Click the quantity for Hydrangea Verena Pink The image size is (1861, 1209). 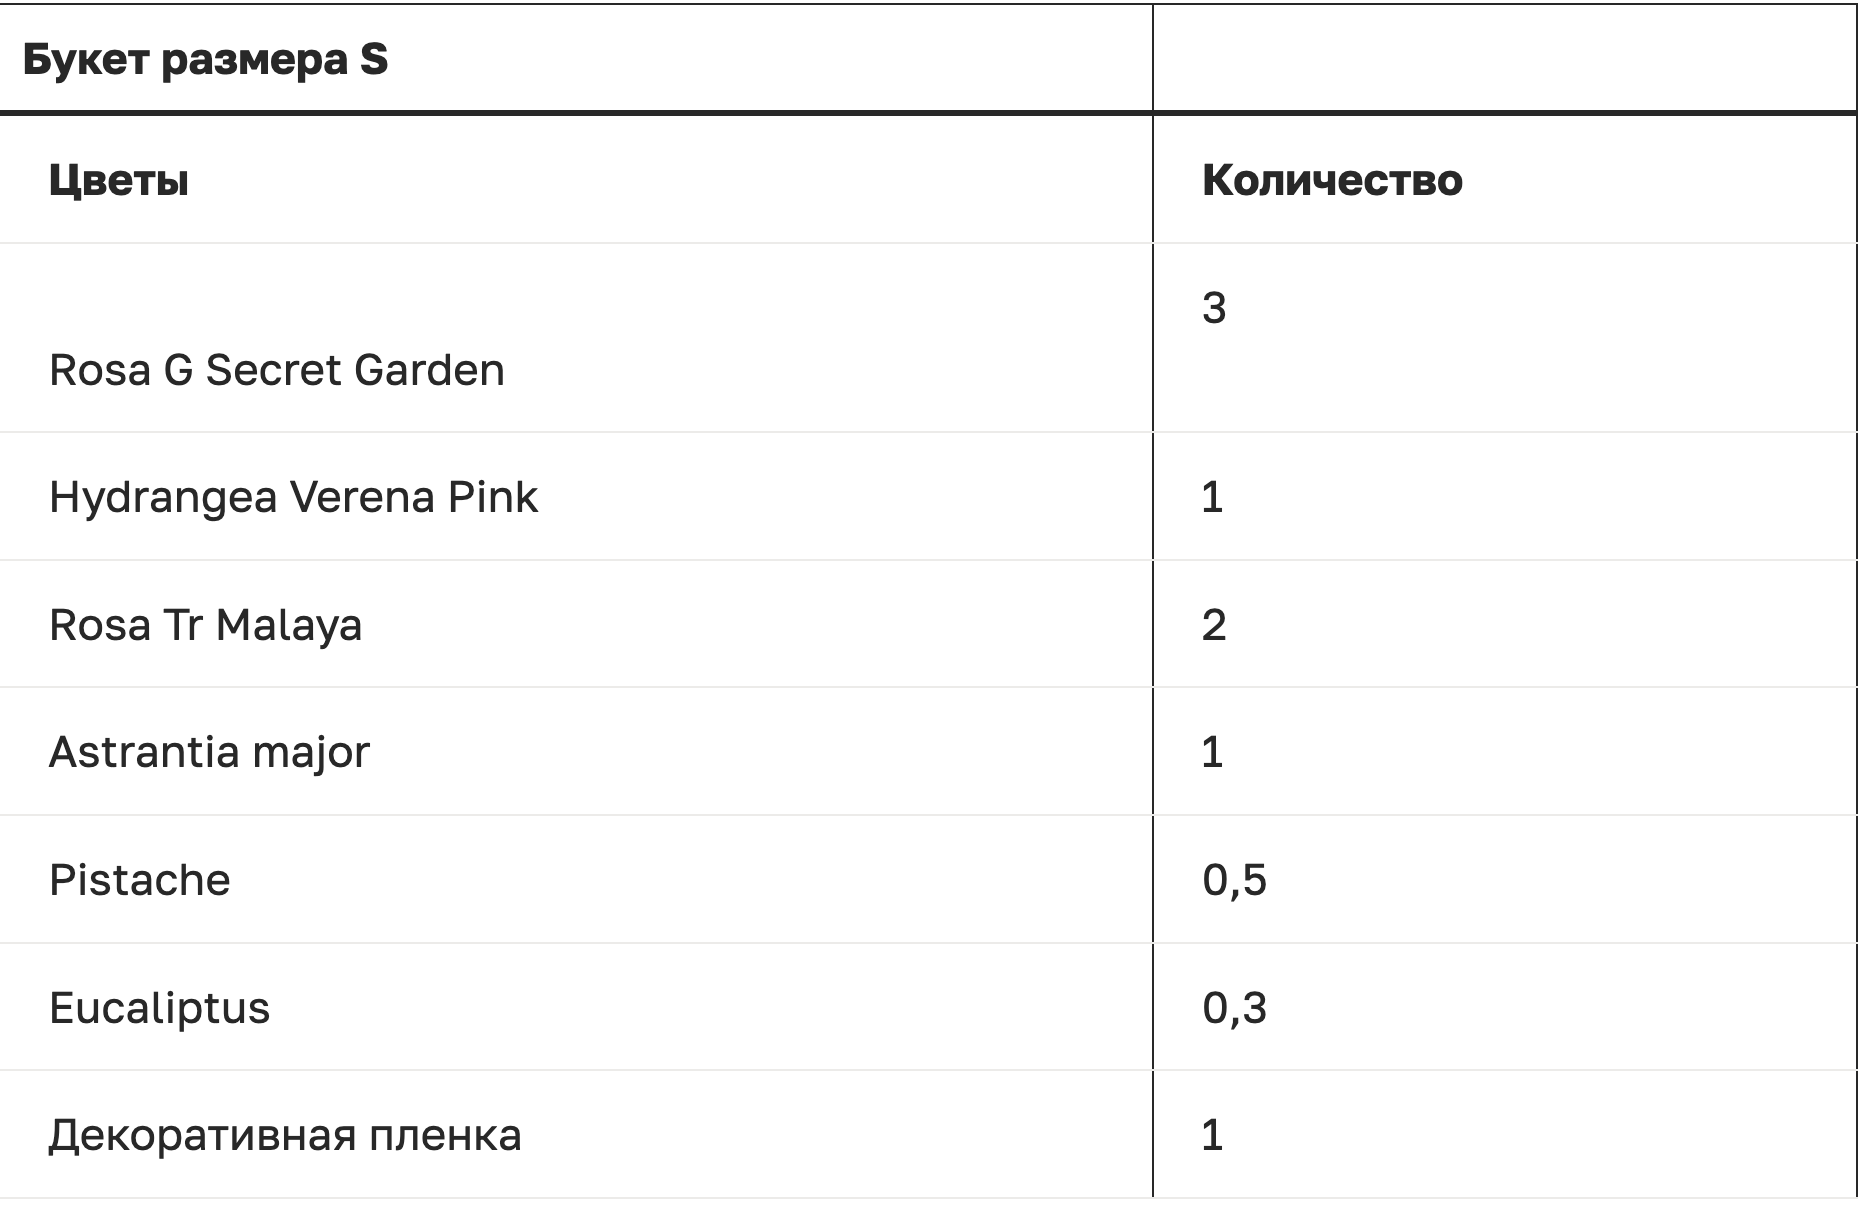1212,497
